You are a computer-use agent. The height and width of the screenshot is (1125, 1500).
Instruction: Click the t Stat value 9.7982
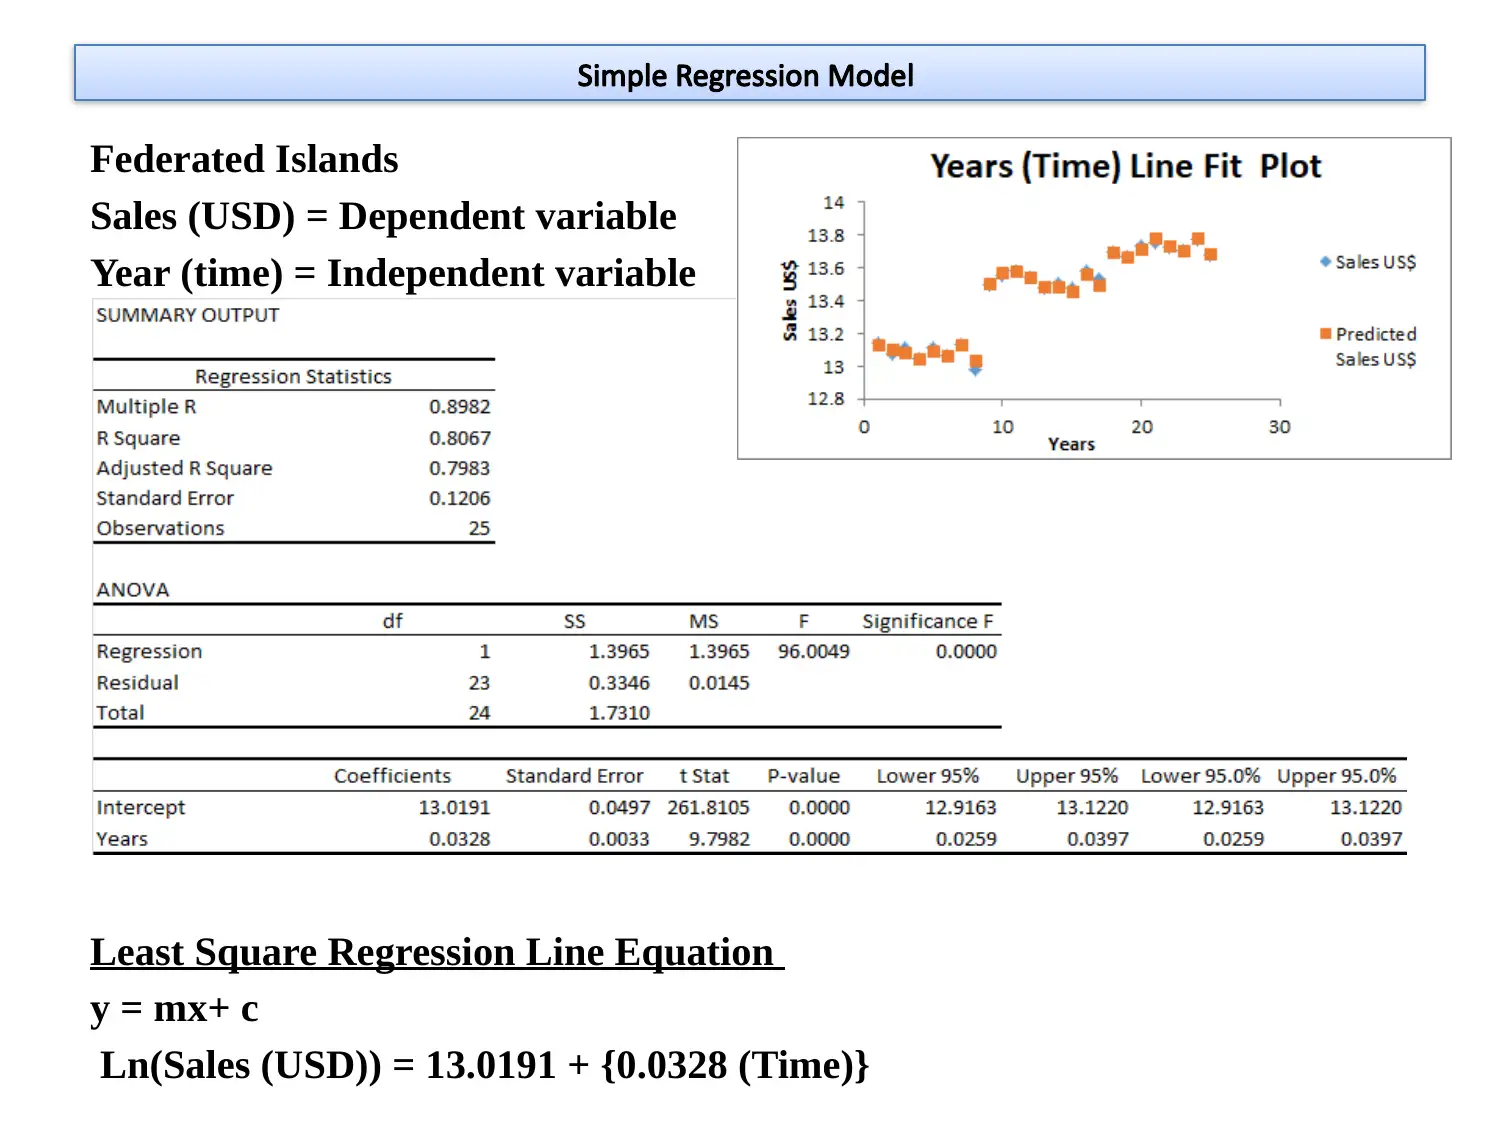click(x=719, y=839)
